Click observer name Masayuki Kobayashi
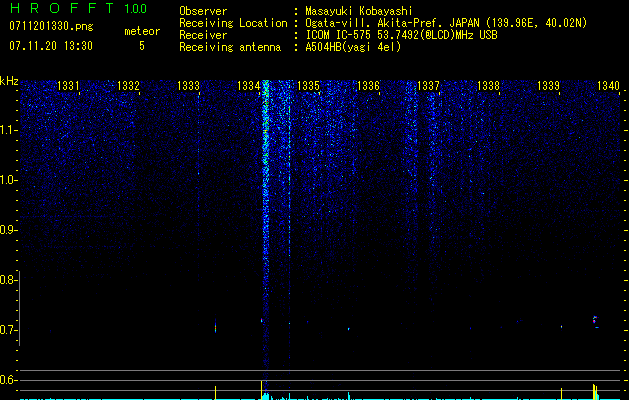 (x=358, y=11)
